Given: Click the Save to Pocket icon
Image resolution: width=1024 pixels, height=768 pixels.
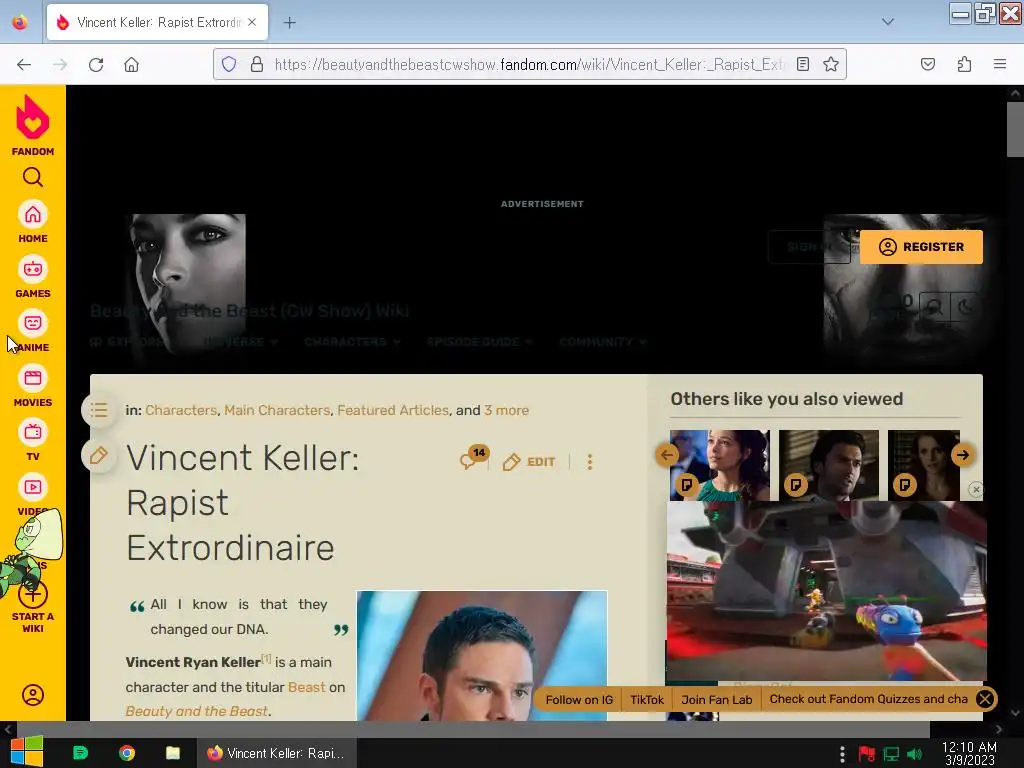Looking at the screenshot, I should (927, 64).
